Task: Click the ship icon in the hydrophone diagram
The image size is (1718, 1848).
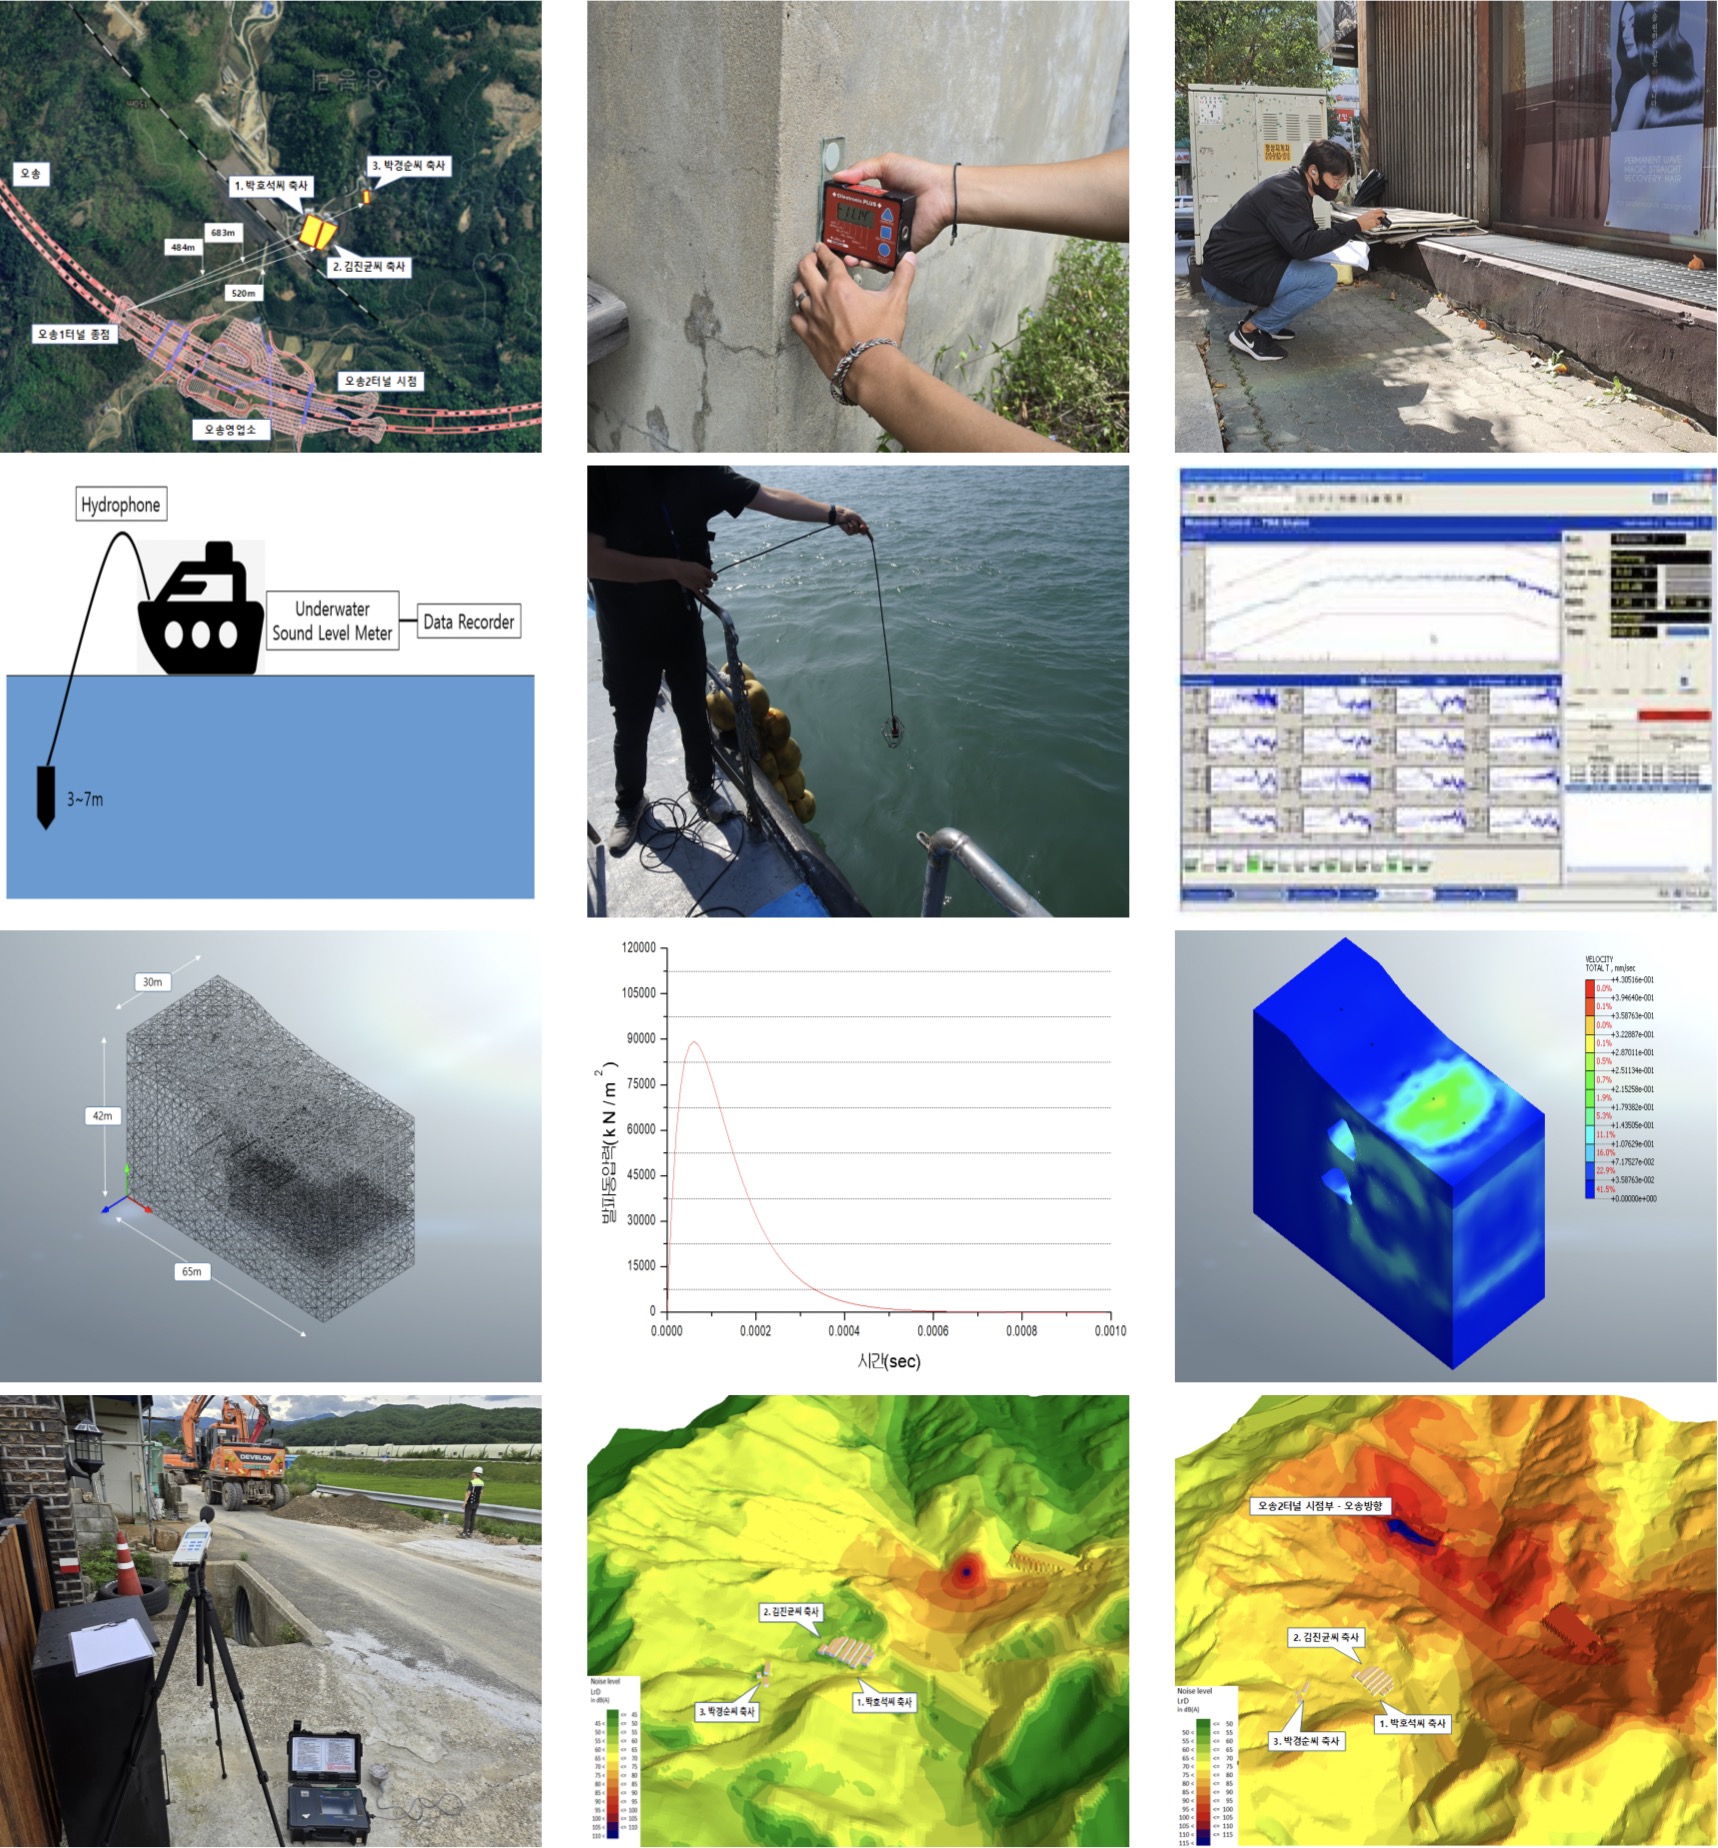Action: coord(201,610)
